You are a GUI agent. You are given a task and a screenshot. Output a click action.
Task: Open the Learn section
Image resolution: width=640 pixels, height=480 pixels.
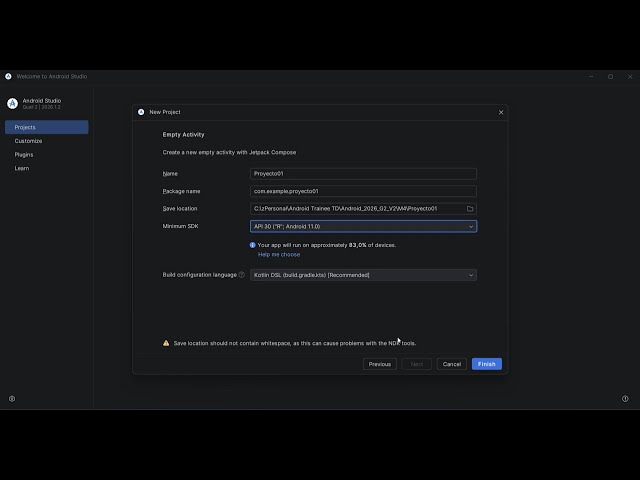(x=22, y=168)
